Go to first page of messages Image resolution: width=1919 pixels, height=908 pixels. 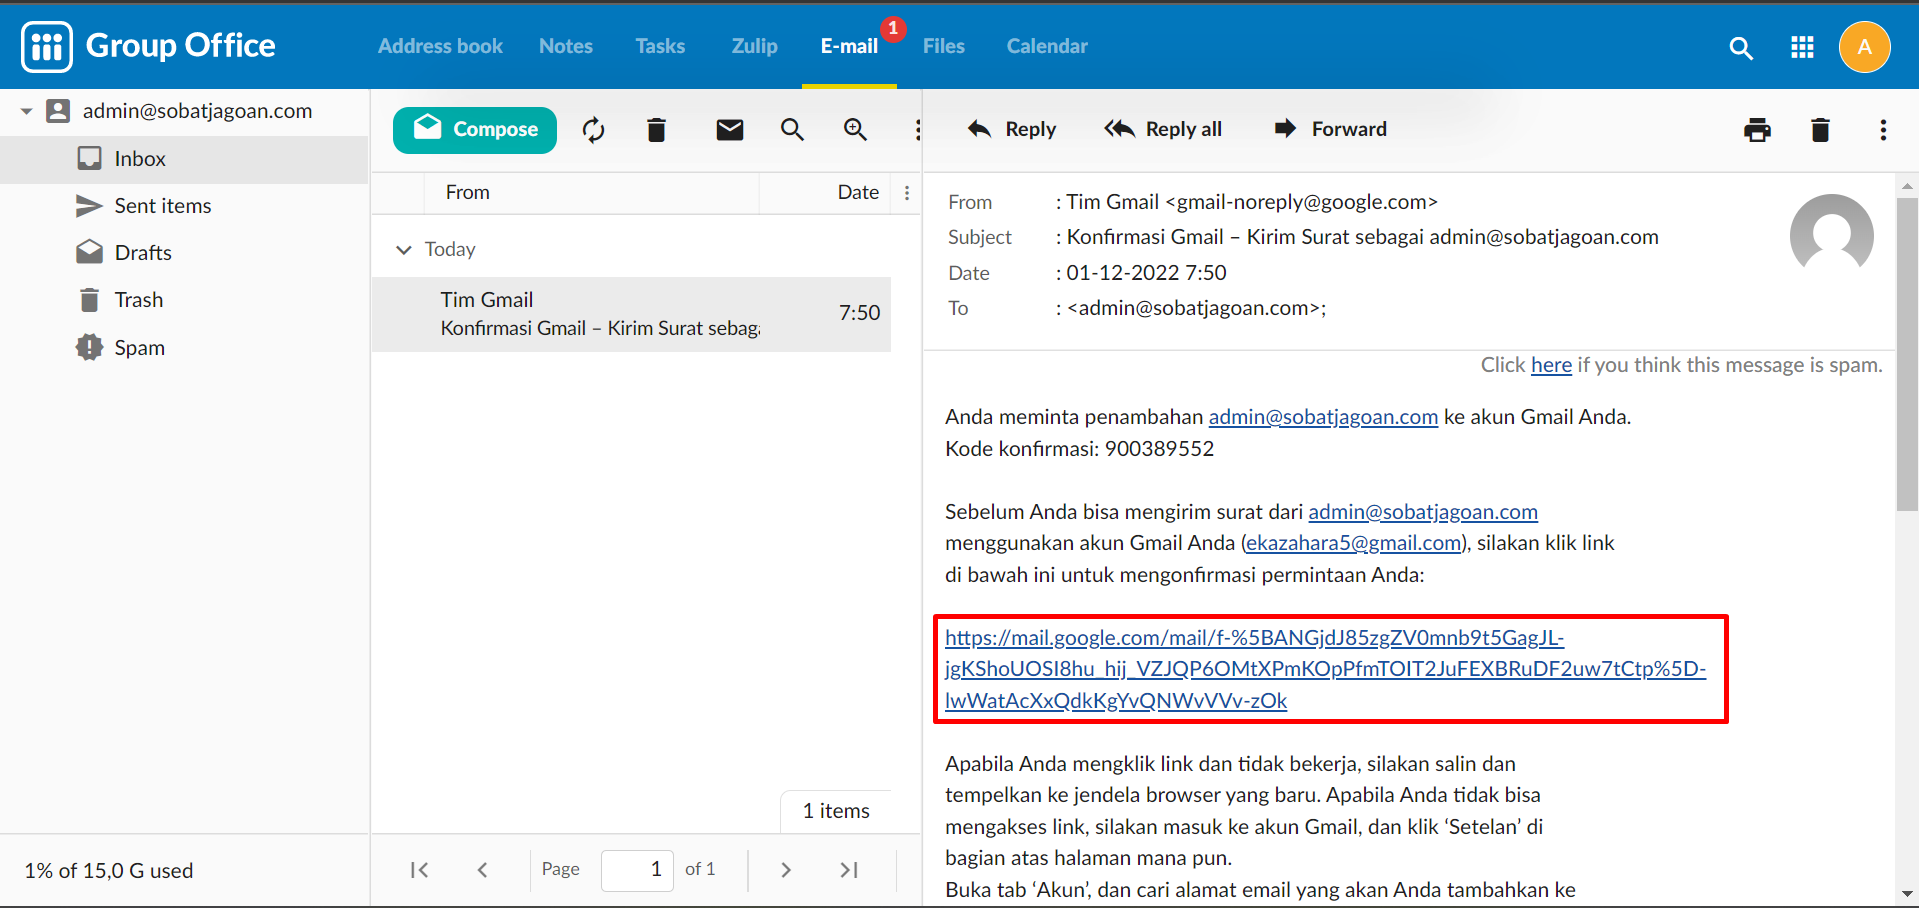pyautogui.click(x=419, y=870)
